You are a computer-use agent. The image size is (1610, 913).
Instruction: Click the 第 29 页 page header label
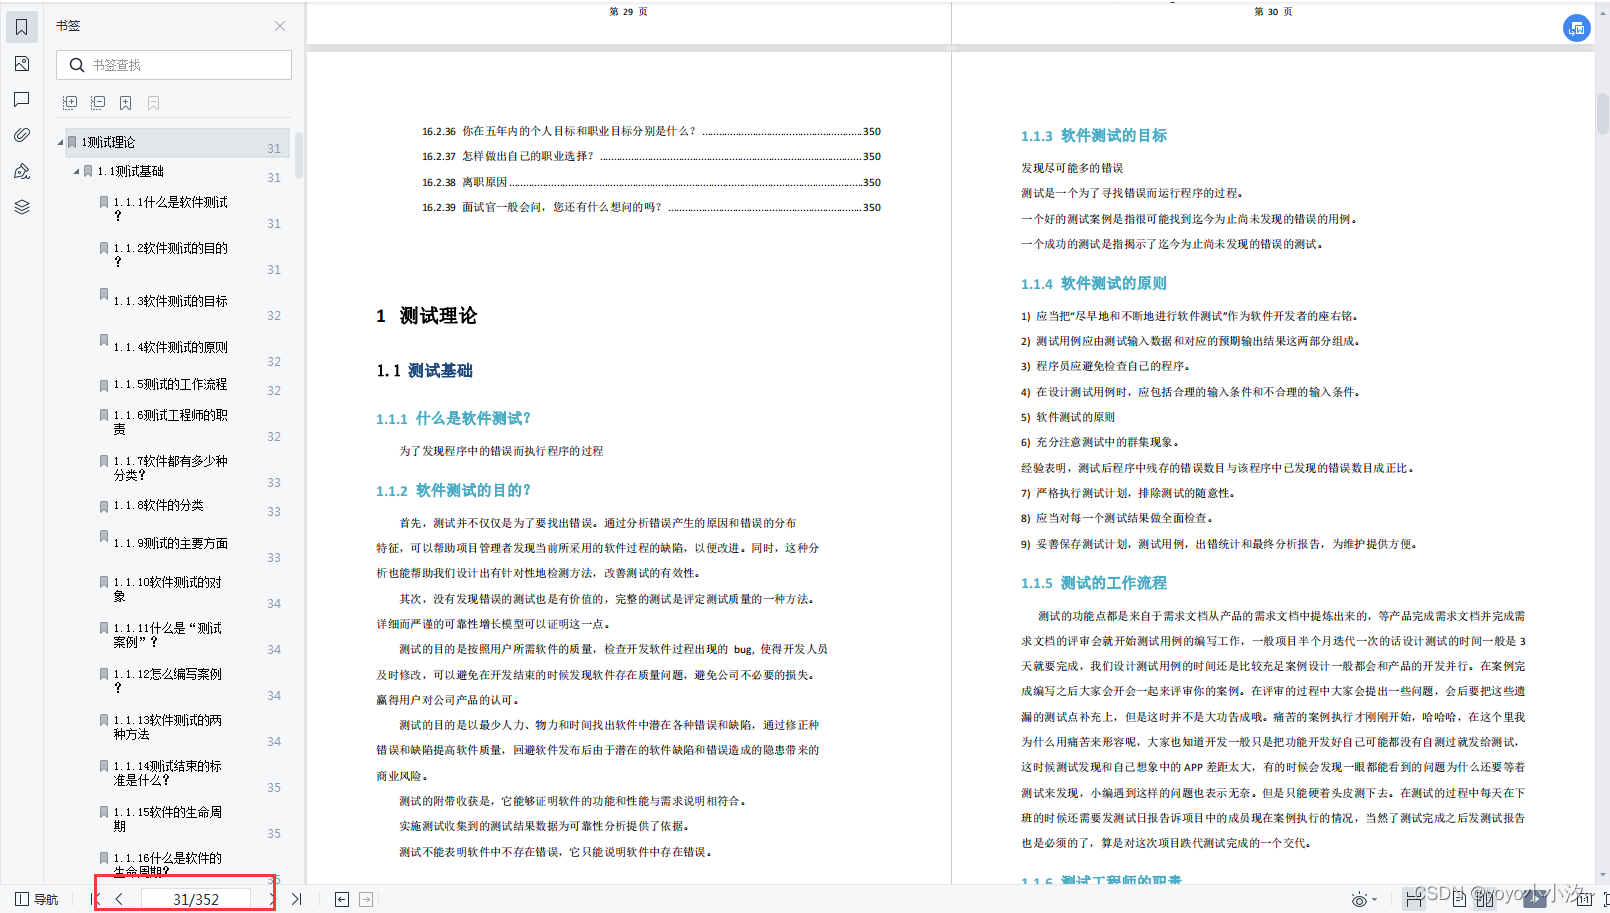click(x=628, y=12)
